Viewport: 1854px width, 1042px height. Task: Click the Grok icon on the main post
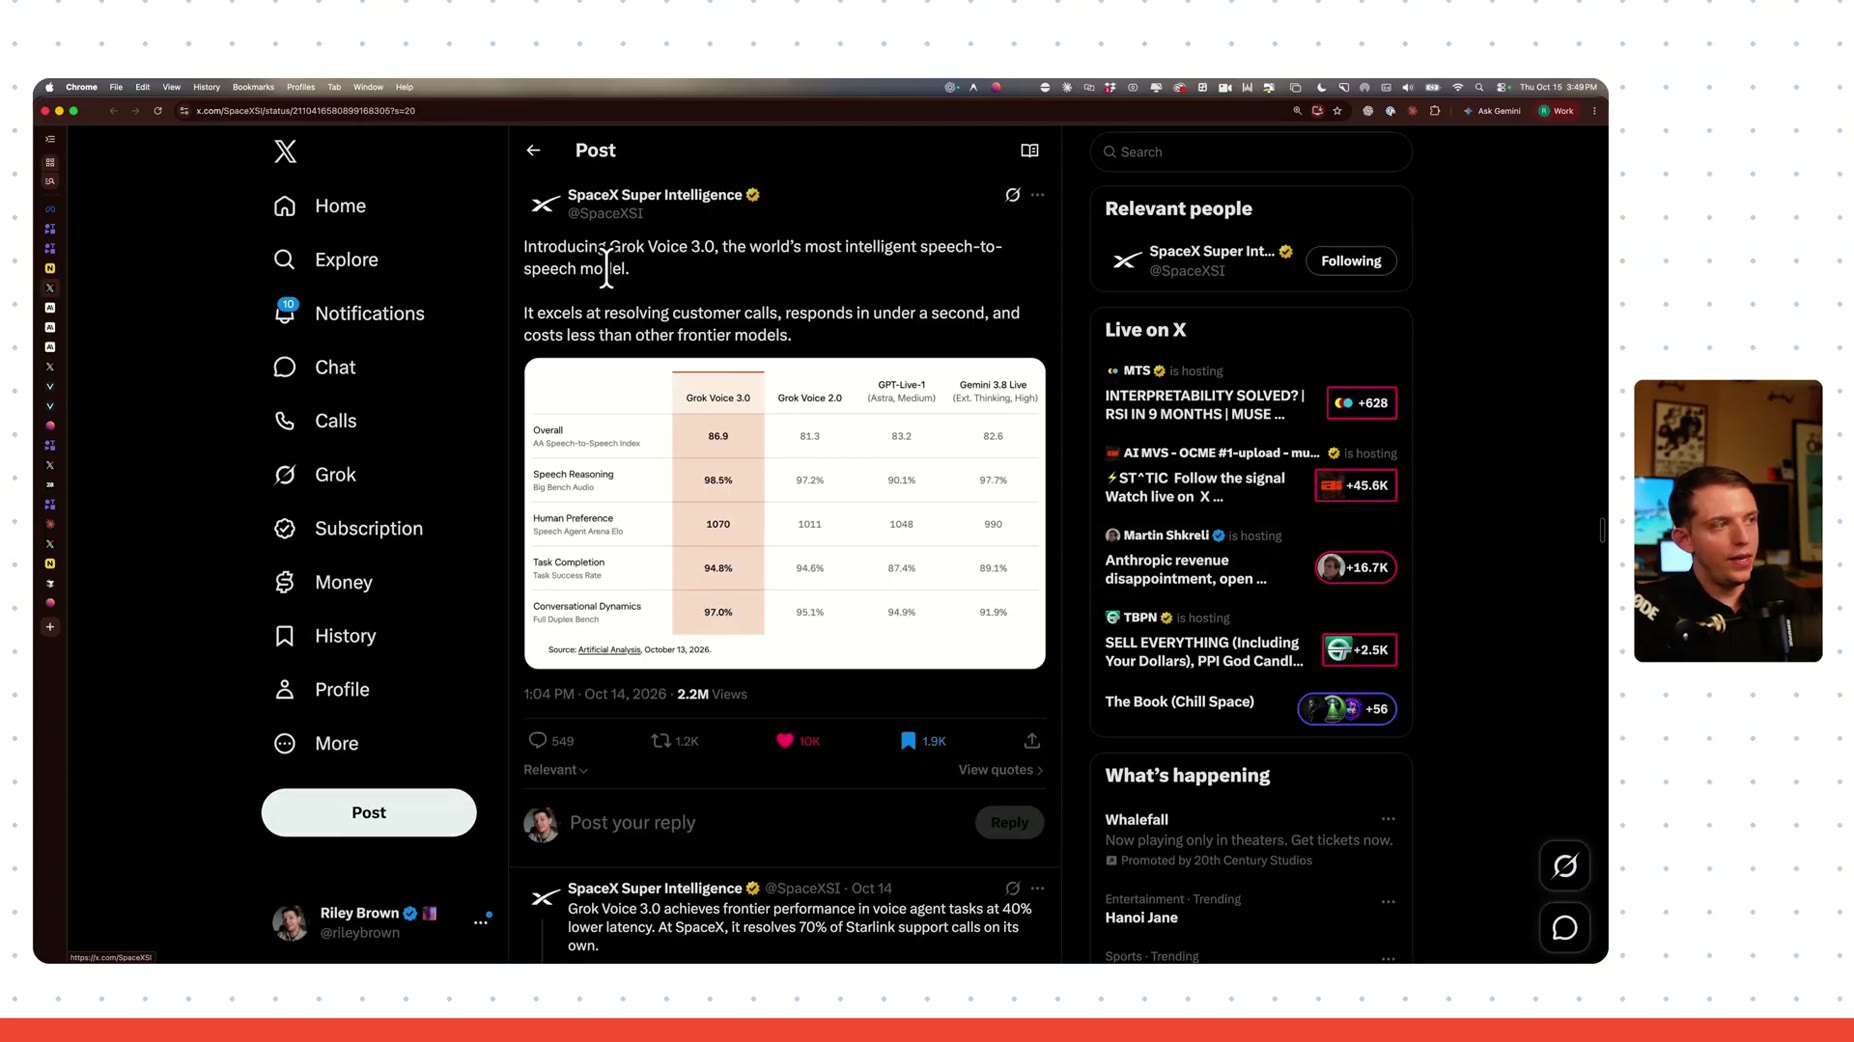click(1012, 195)
